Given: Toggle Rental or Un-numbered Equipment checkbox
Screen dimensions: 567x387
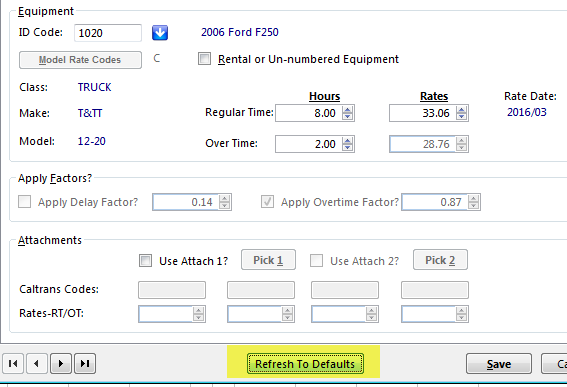Looking at the screenshot, I should pyautogui.click(x=204, y=59).
